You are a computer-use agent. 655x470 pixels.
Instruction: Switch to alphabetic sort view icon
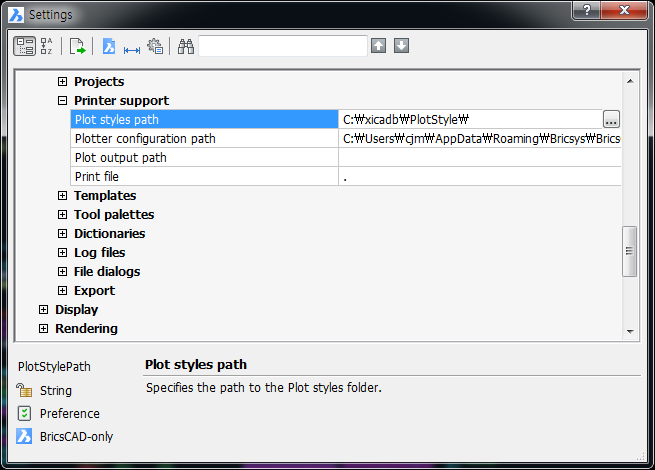pyautogui.click(x=46, y=46)
